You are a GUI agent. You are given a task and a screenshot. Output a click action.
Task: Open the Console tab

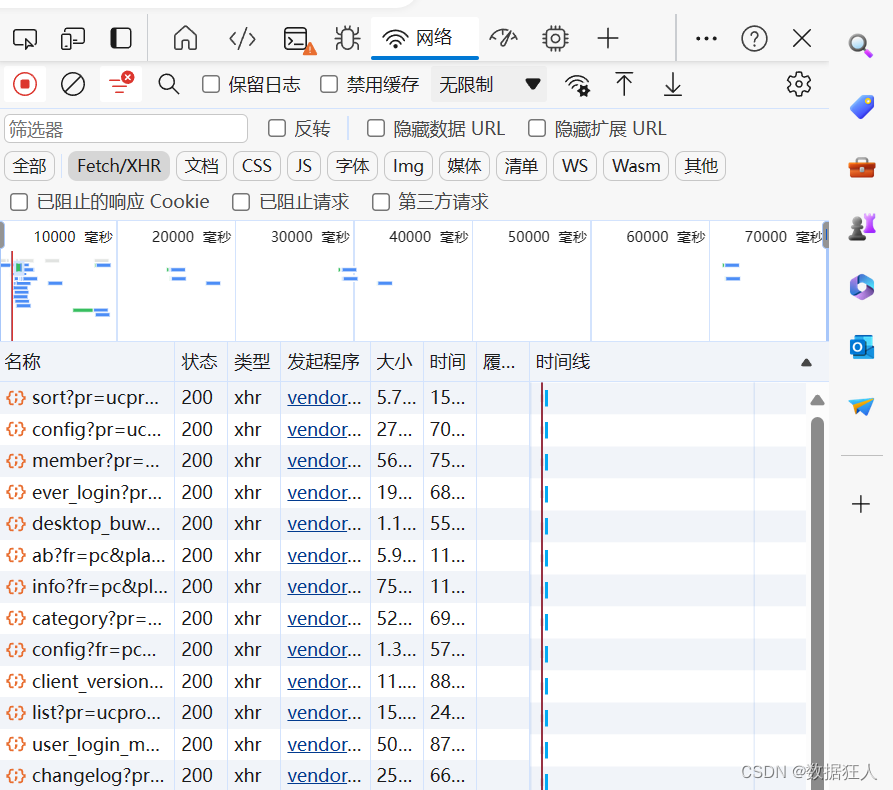(x=299, y=40)
